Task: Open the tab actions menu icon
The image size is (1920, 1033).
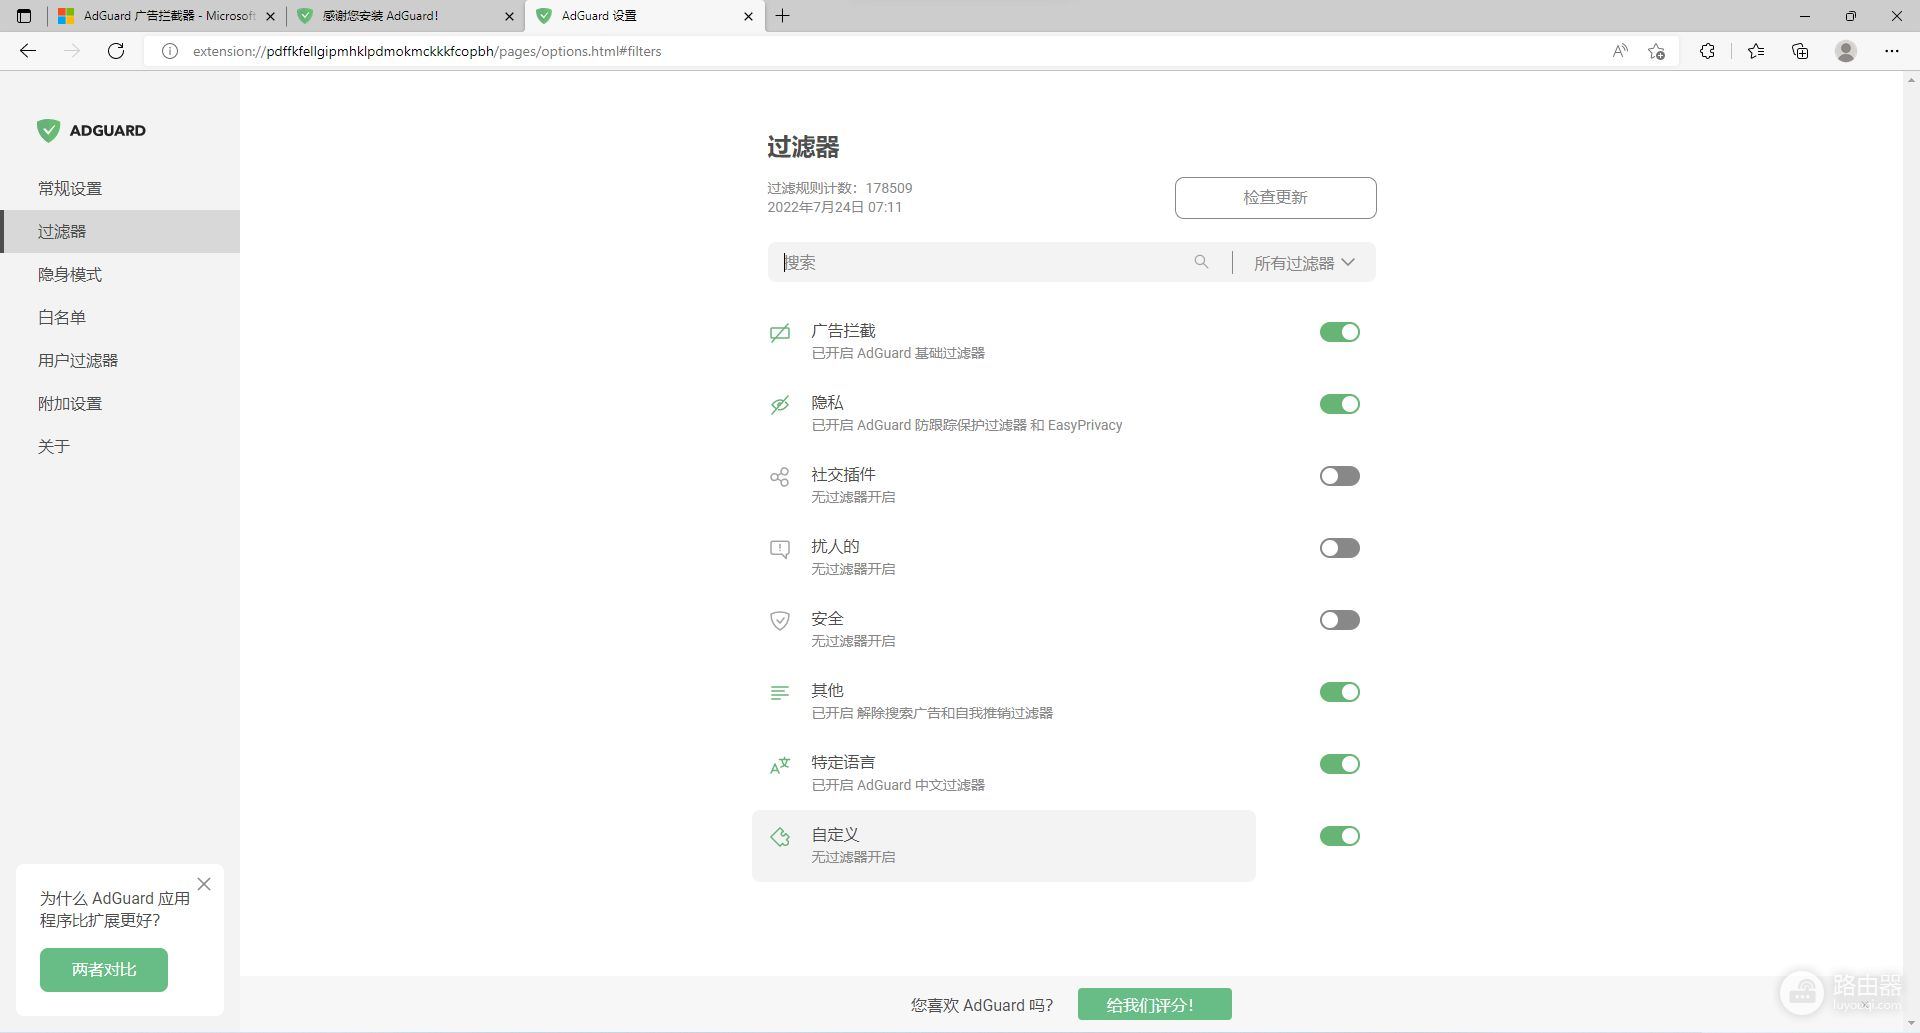Action: 24,16
